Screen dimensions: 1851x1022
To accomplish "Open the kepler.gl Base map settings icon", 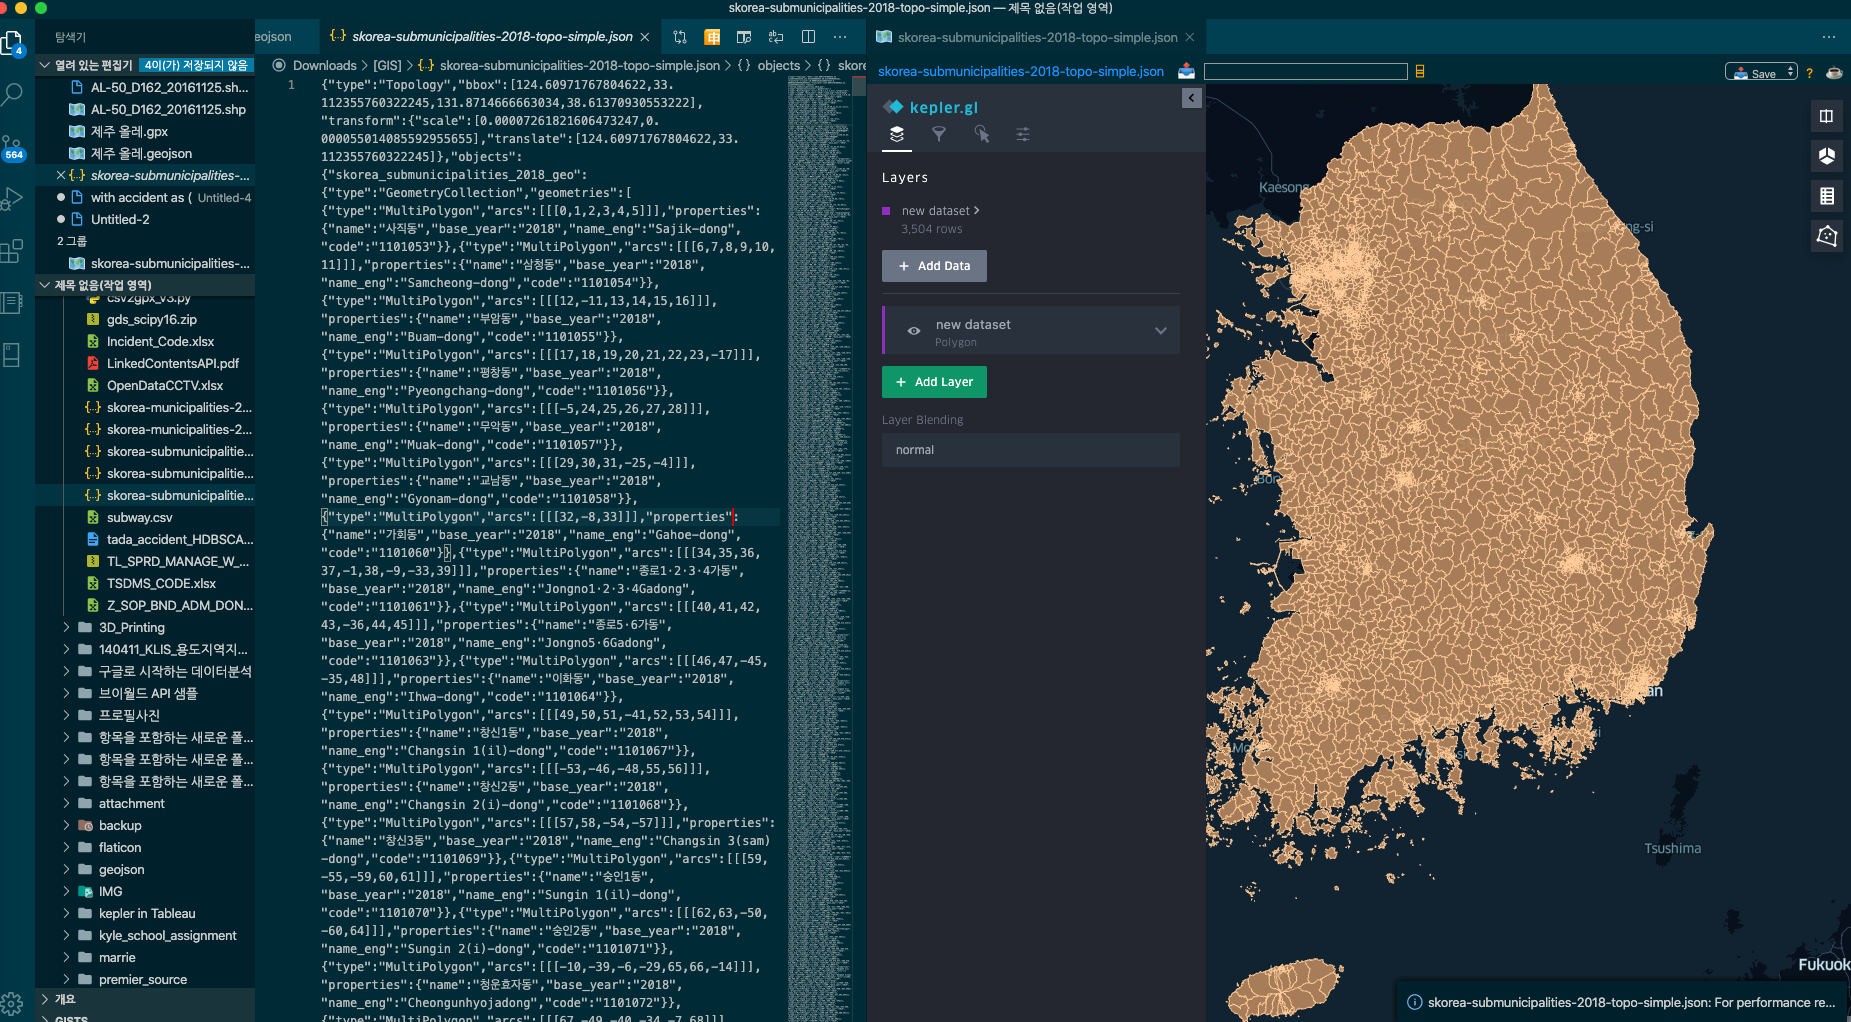I will pyautogui.click(x=1023, y=134).
